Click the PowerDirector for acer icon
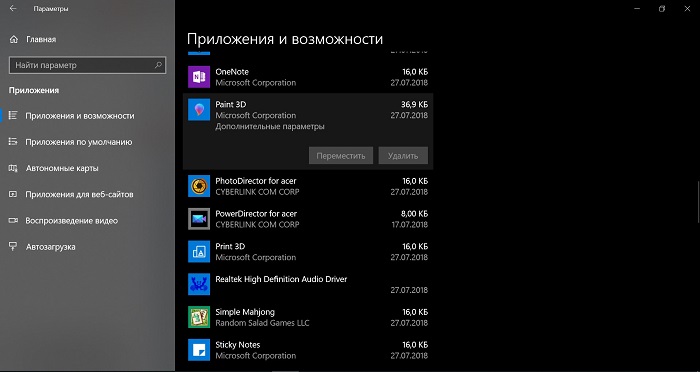 tap(199, 219)
